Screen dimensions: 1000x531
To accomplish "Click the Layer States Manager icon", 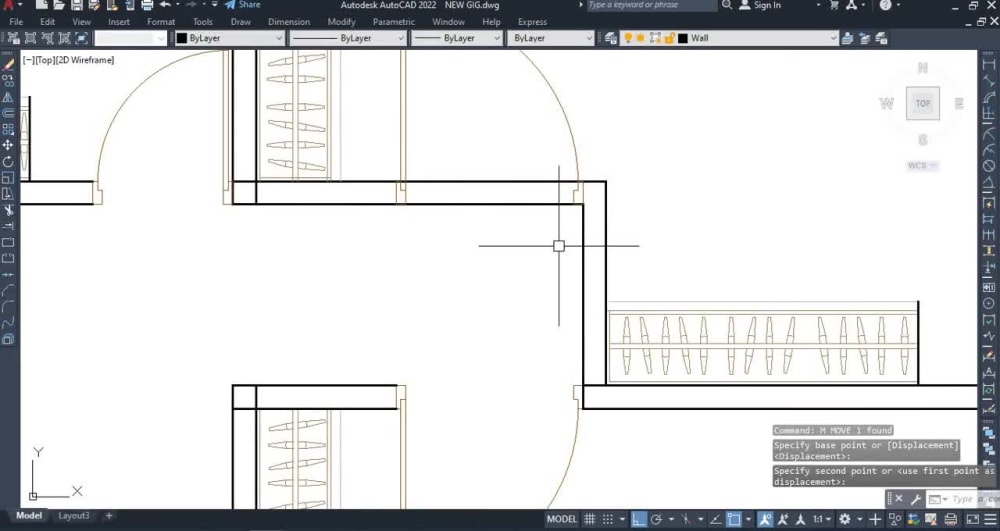I will (881, 38).
